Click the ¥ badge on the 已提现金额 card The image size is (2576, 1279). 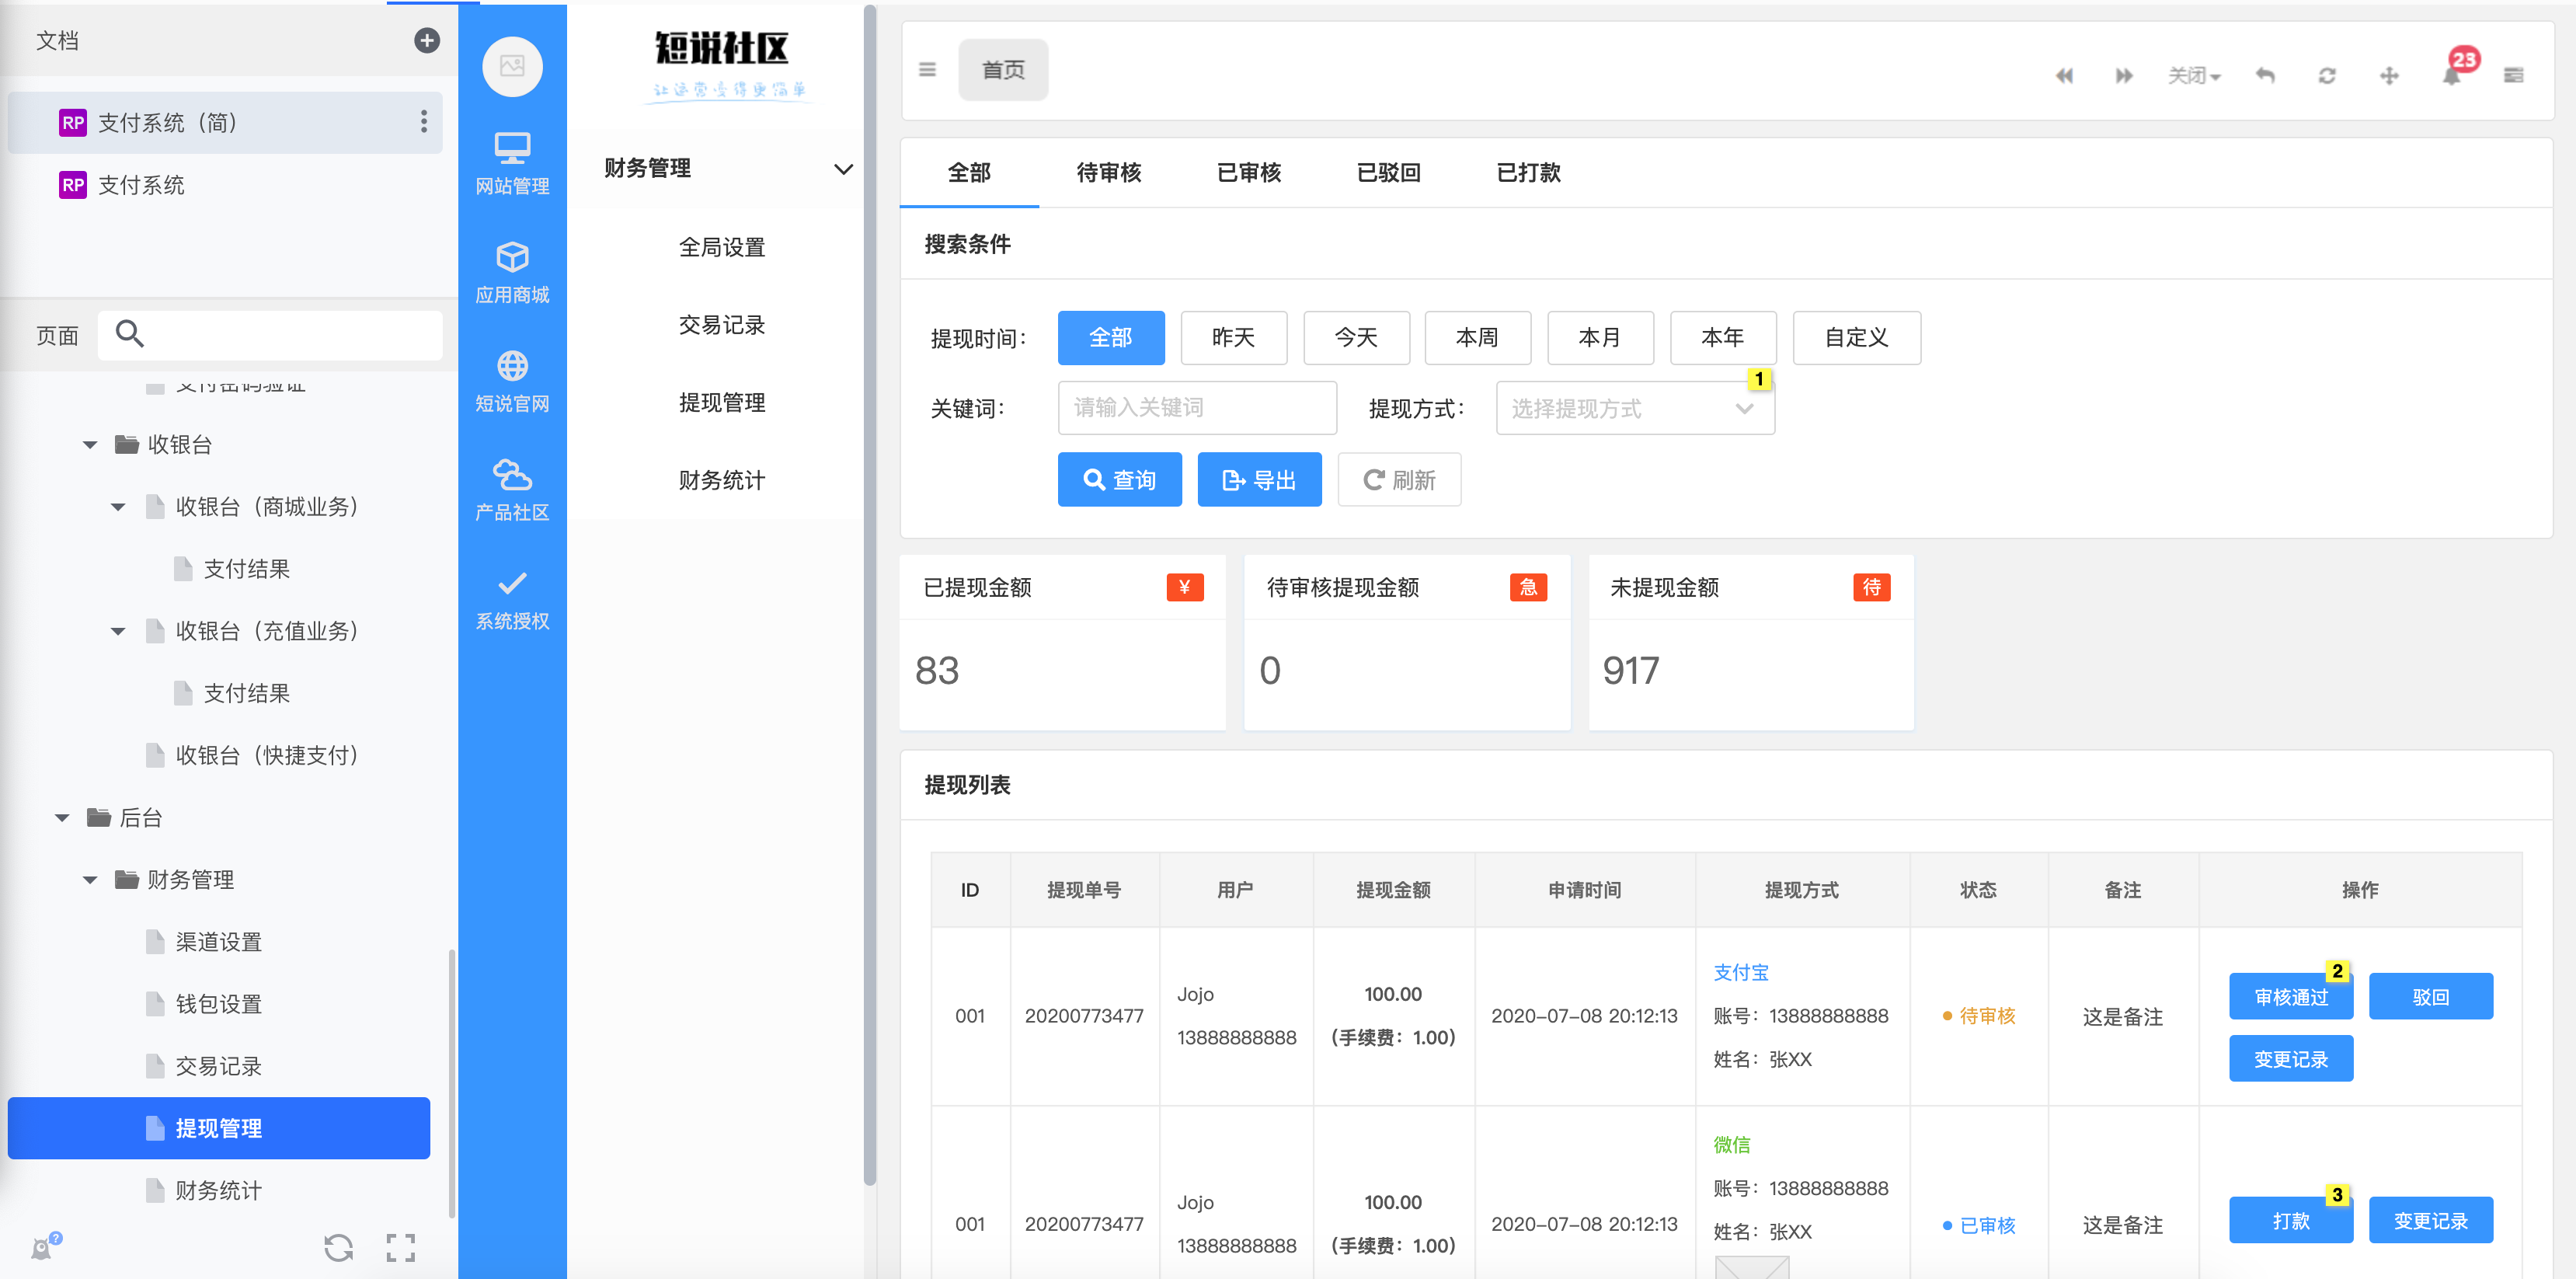[x=1184, y=587]
